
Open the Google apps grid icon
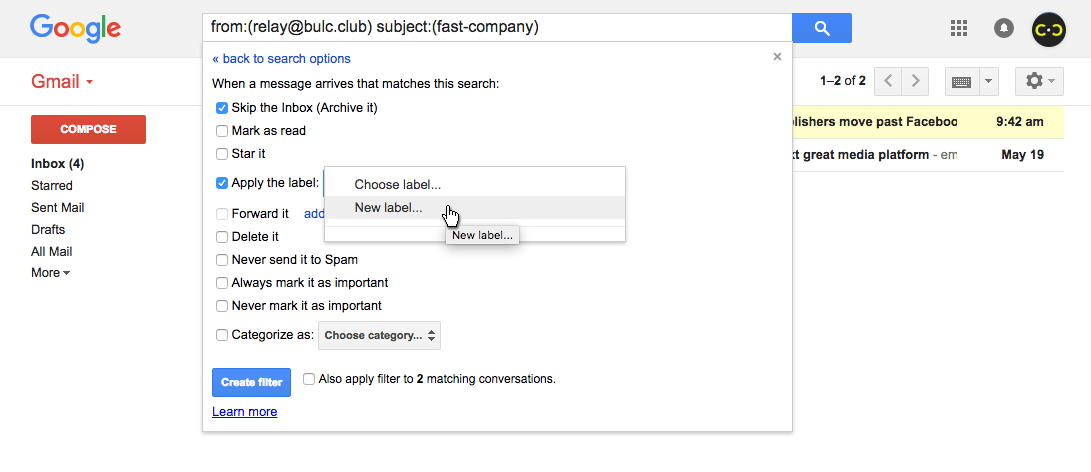959,28
